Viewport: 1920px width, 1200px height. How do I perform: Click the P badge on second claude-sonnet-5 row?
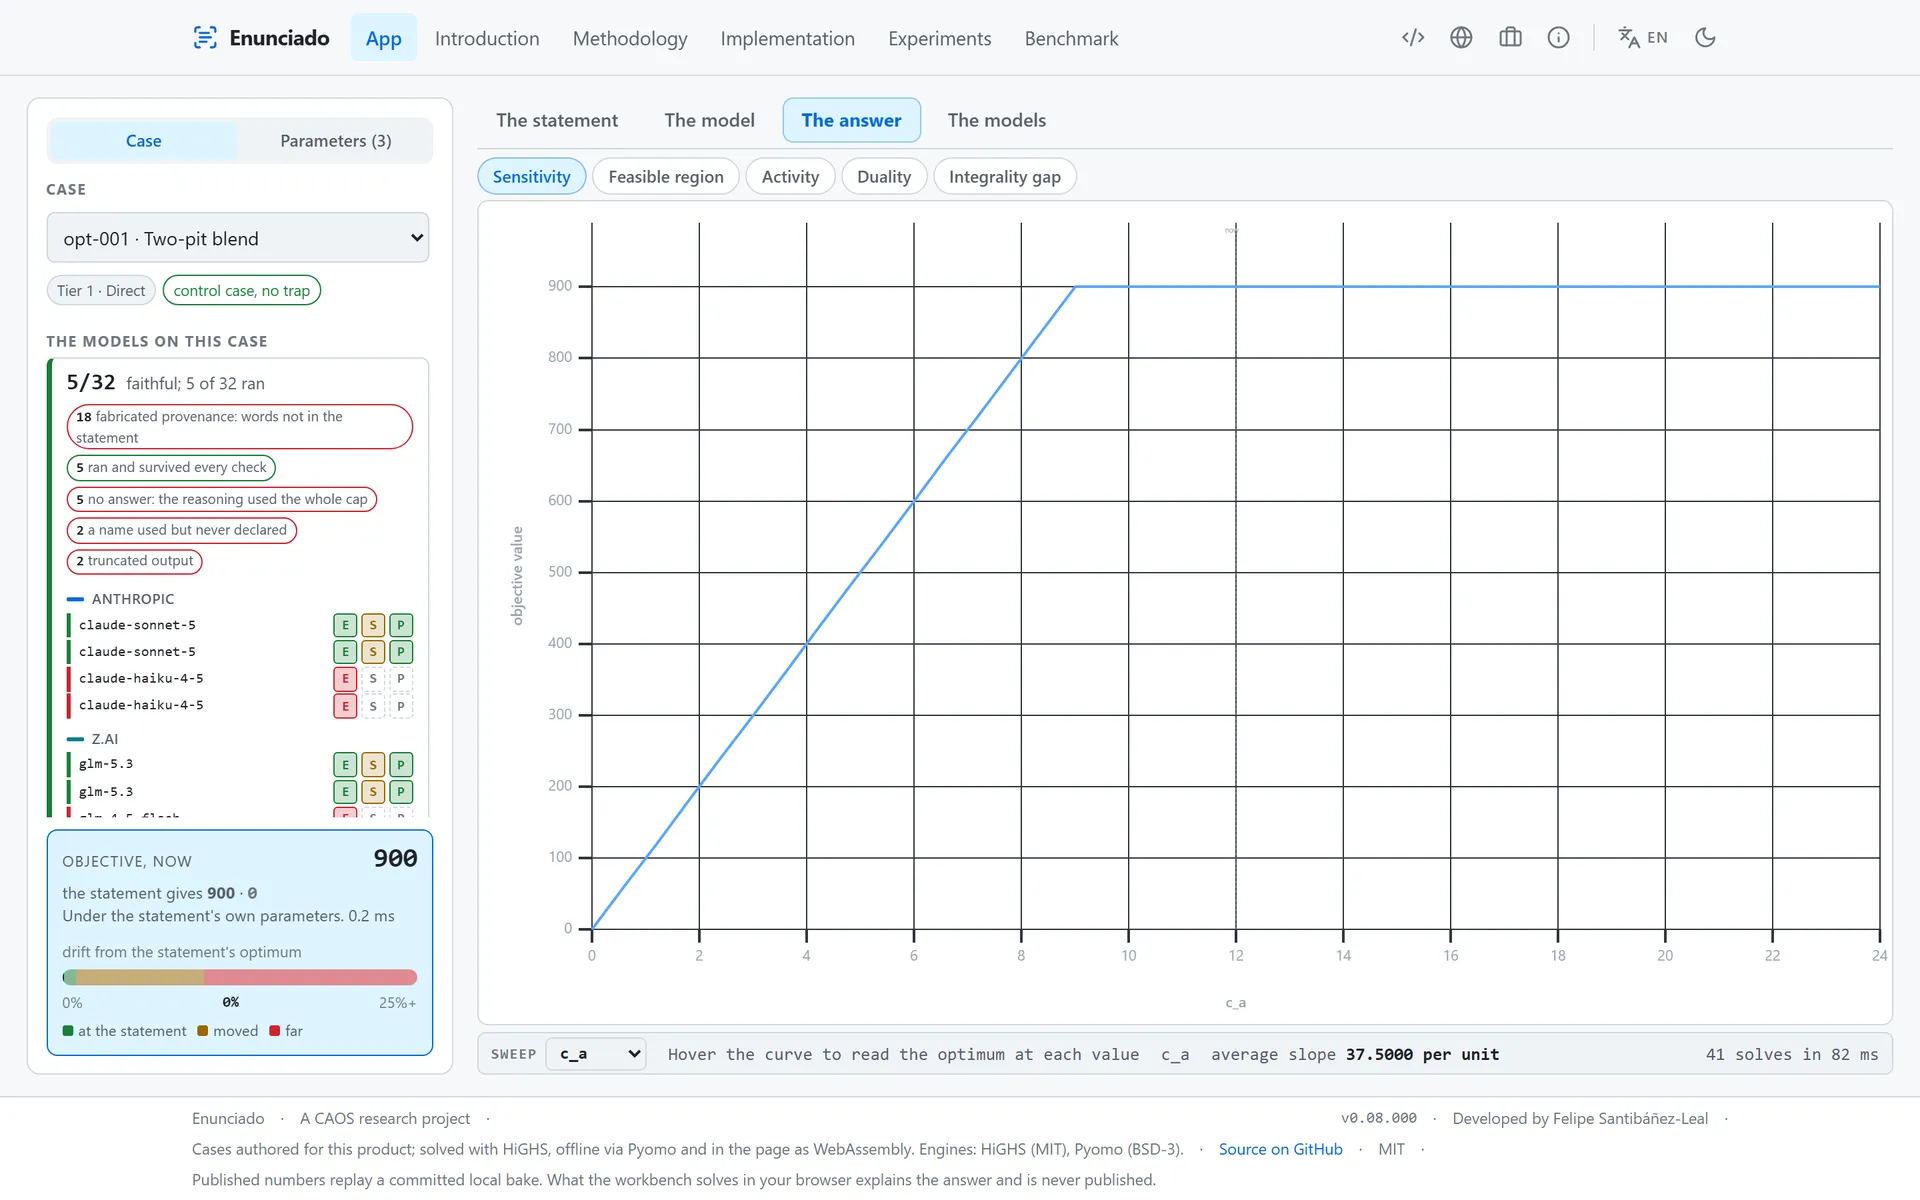point(401,652)
